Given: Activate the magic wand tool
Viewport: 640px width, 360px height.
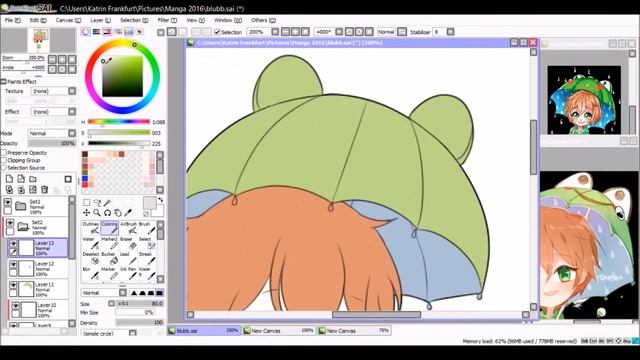Looking at the screenshot, I should click(x=107, y=202).
